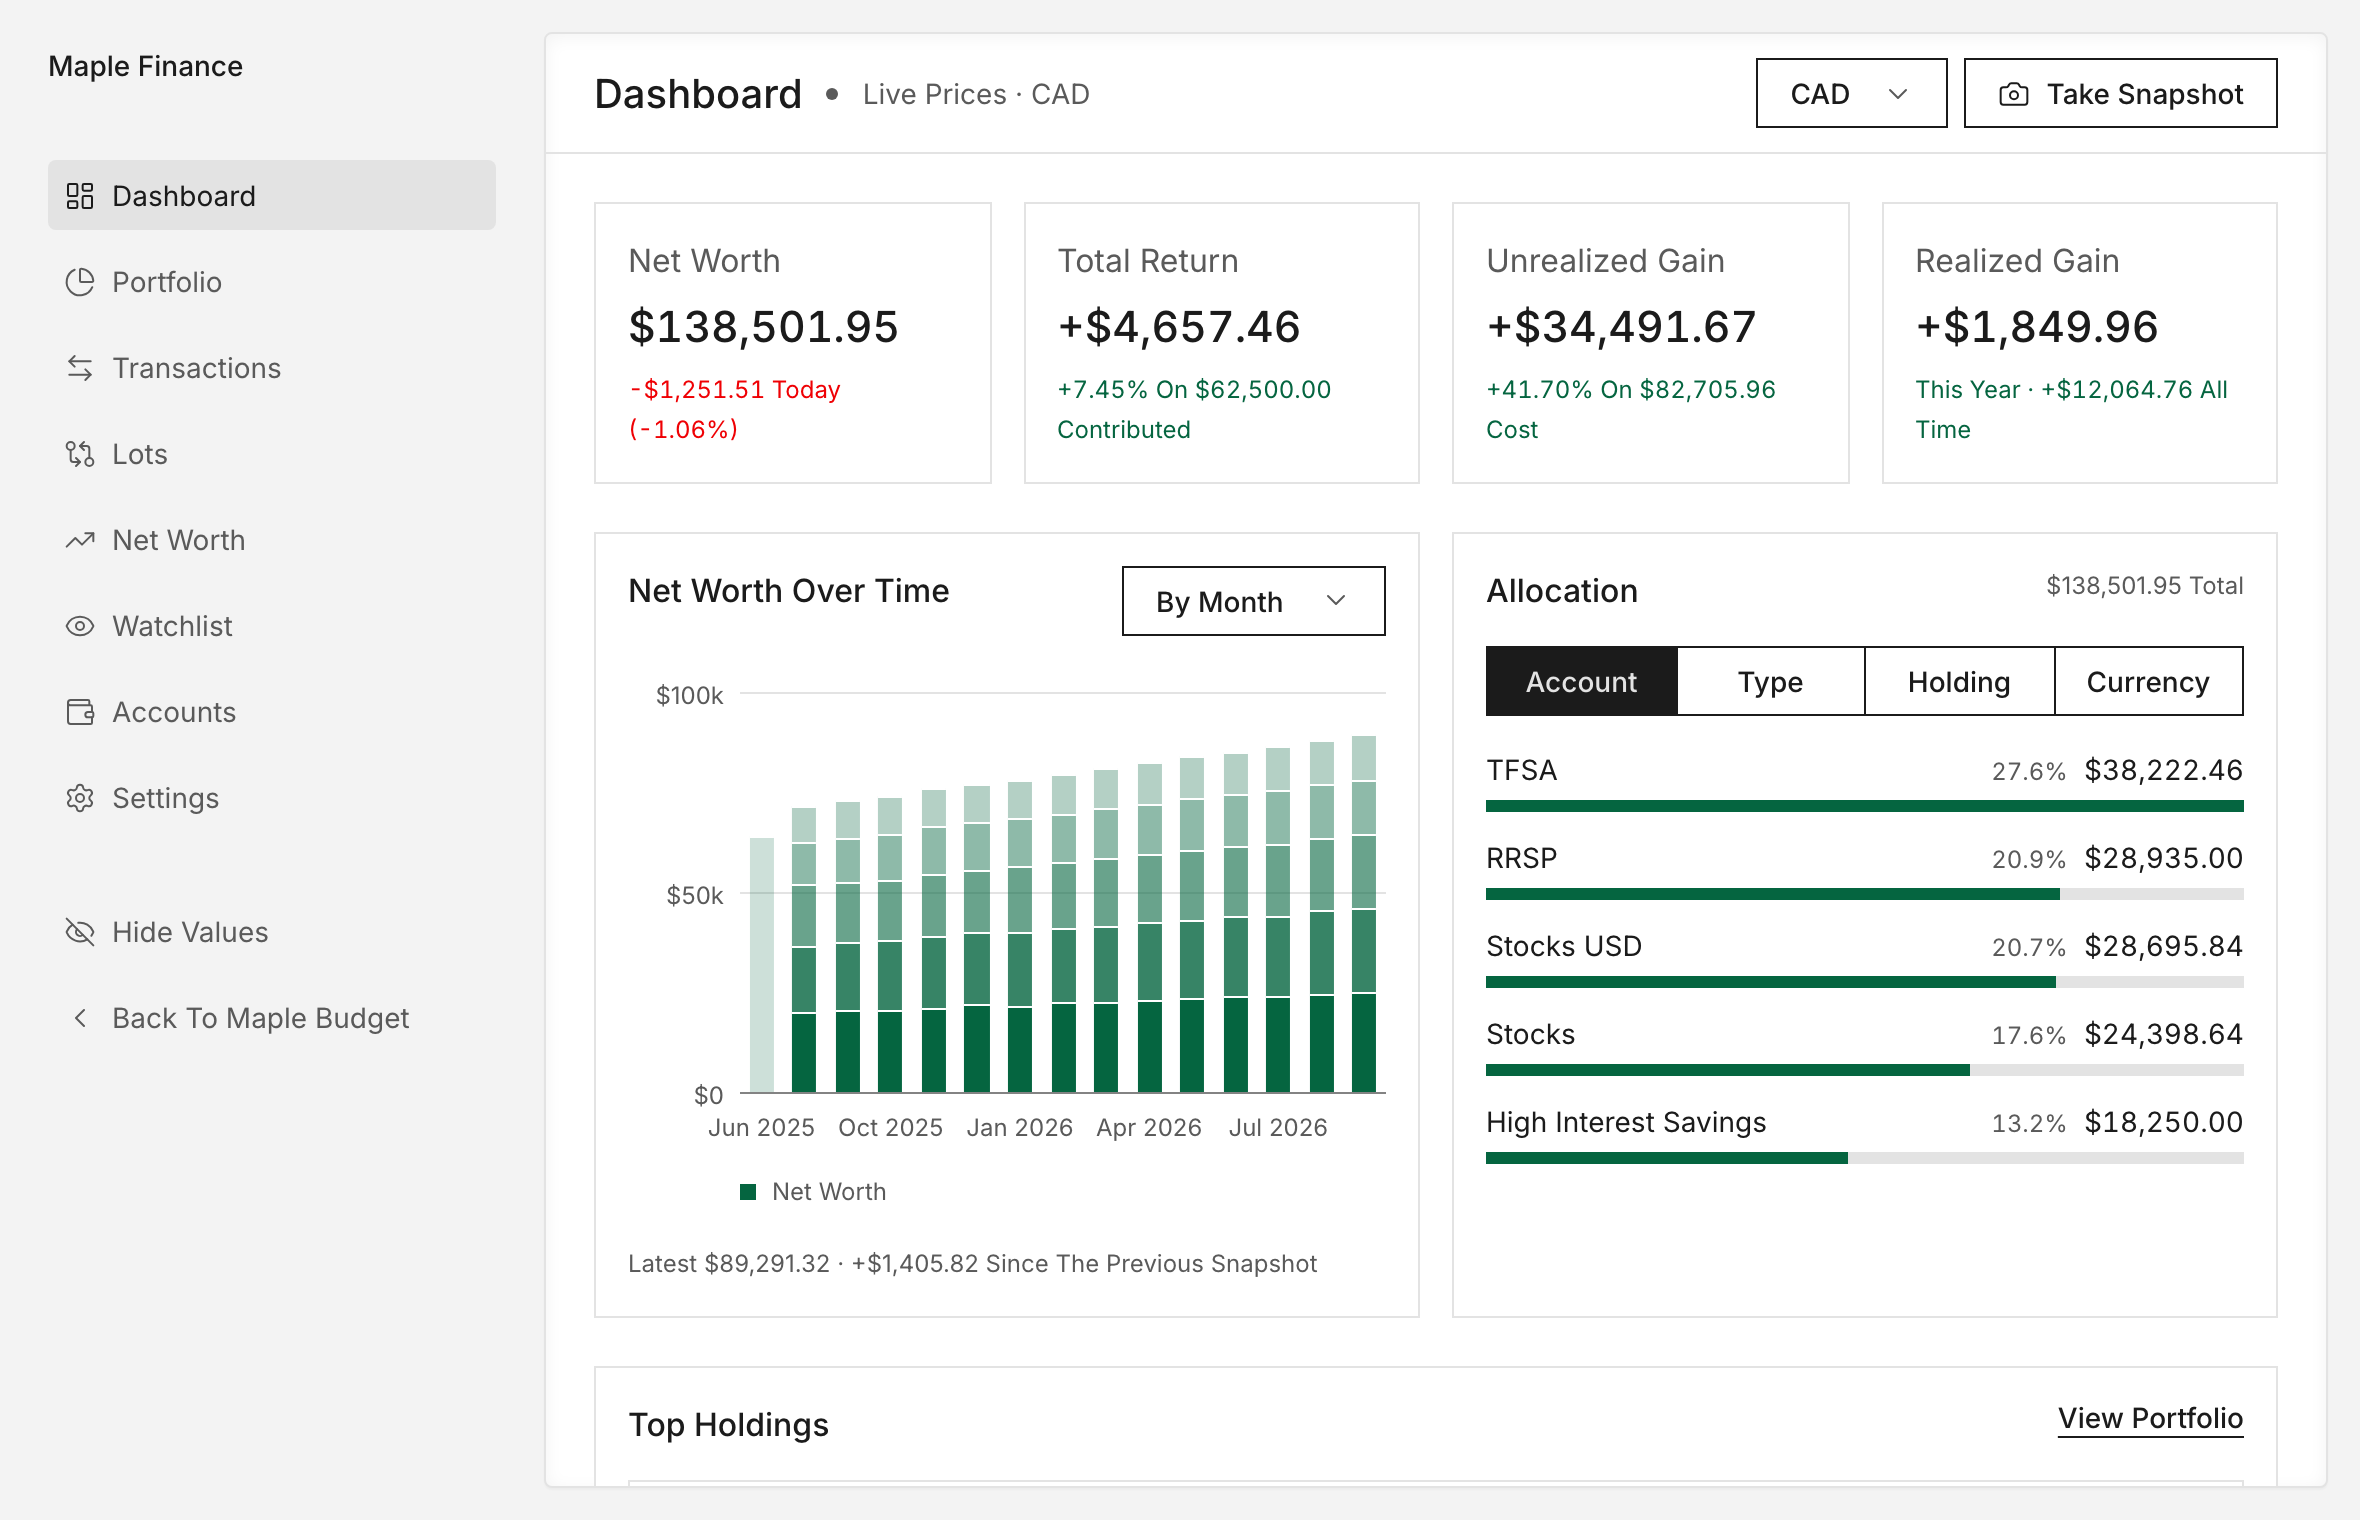Click the $138,501.95 Total allocation text
Image resolution: width=2360 pixels, height=1520 pixels.
point(2145,585)
